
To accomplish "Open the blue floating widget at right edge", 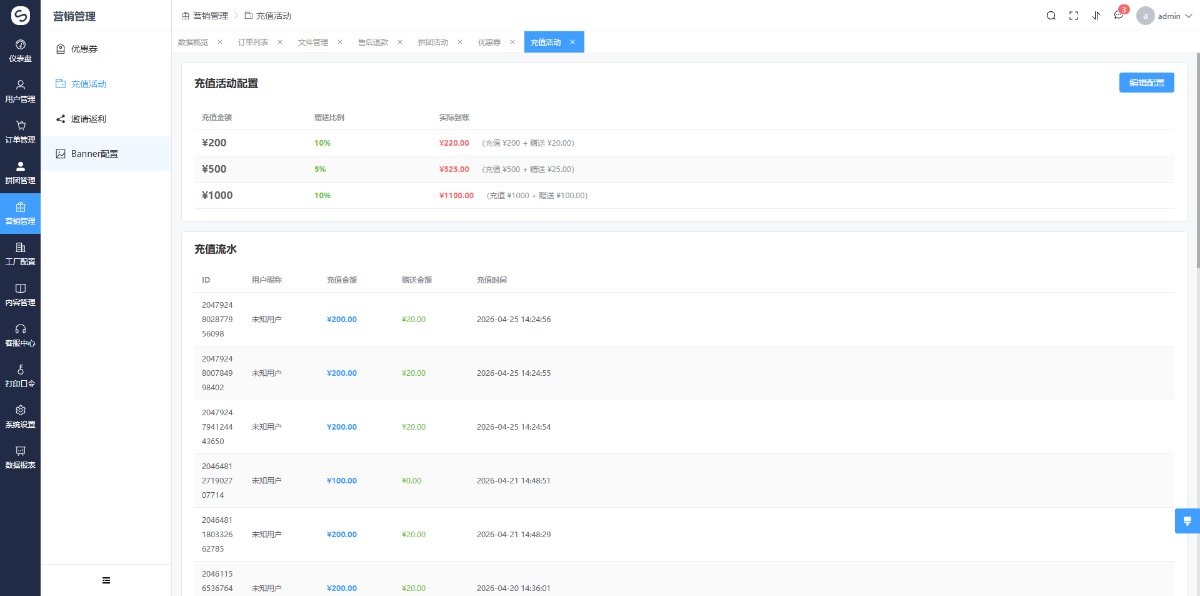I will click(1187, 521).
